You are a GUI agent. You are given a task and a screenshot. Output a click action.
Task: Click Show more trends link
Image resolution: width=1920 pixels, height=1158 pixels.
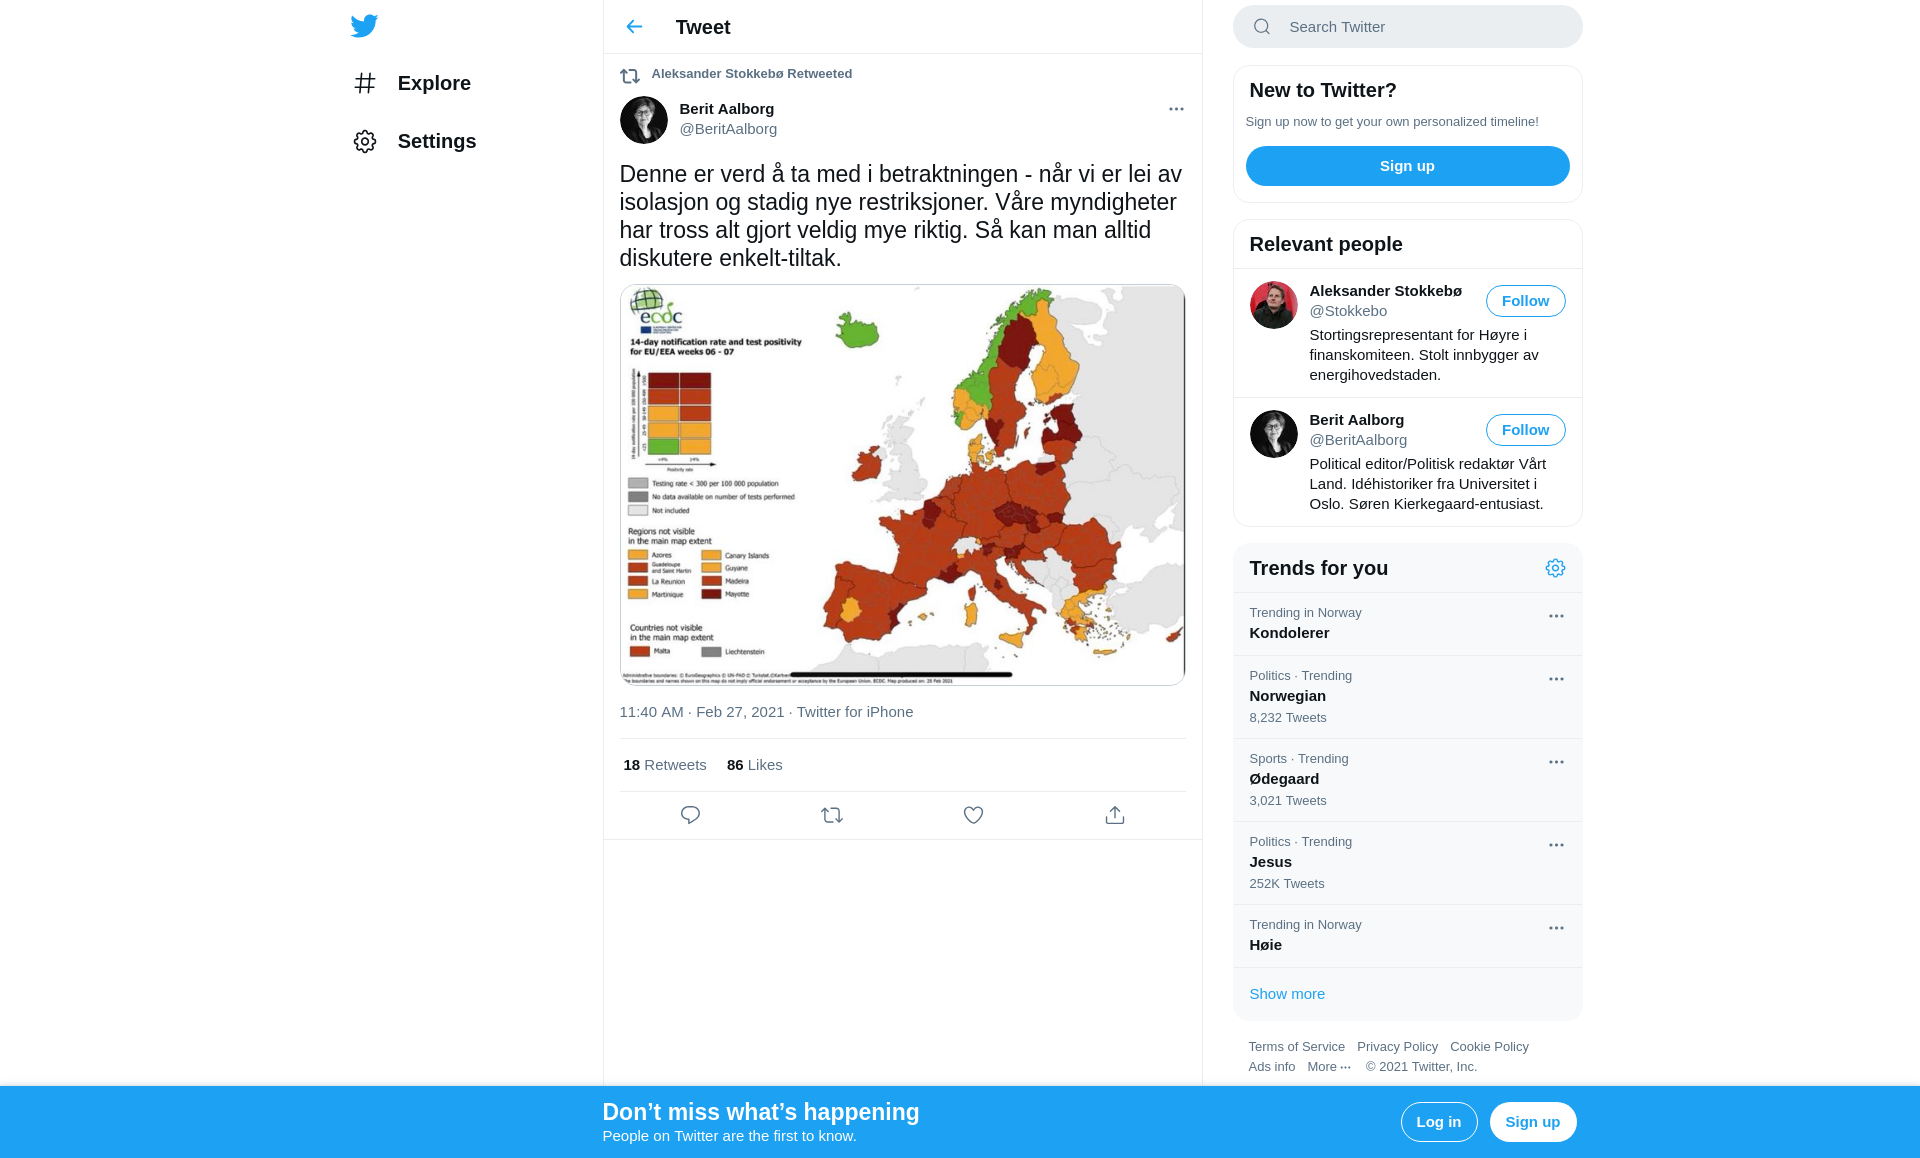point(1287,994)
